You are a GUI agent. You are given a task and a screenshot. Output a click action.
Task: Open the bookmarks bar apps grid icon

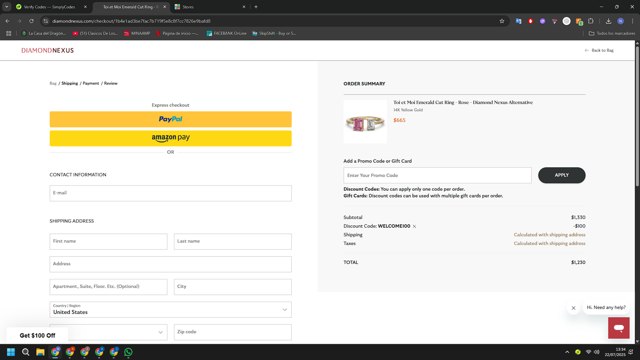click(x=9, y=33)
